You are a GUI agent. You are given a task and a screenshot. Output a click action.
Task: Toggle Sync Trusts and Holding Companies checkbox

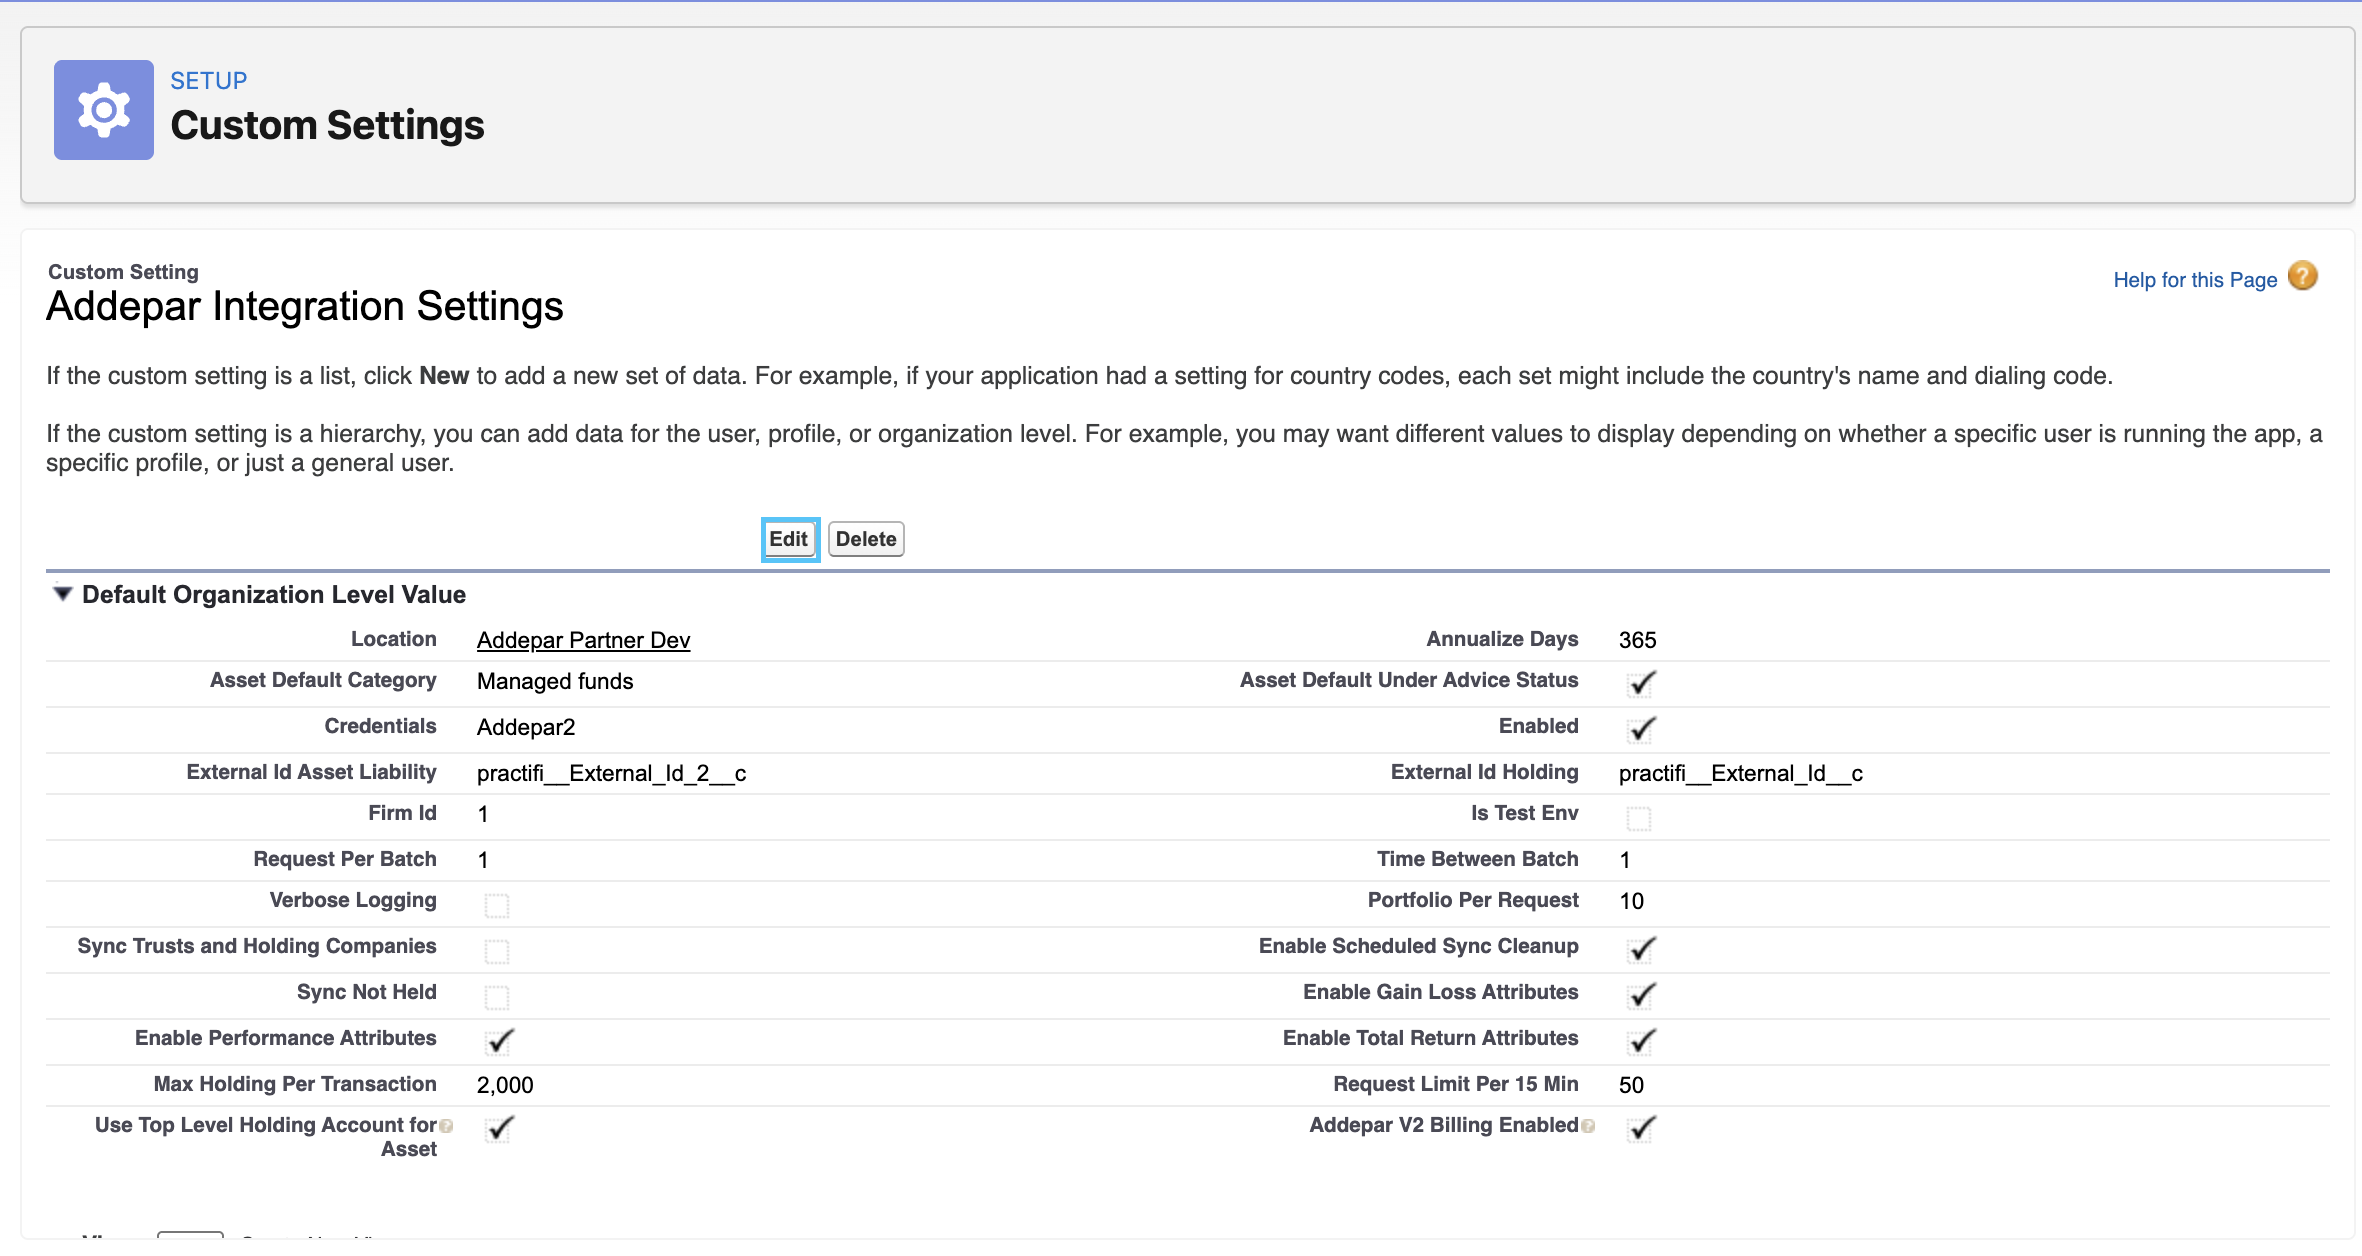tap(497, 951)
